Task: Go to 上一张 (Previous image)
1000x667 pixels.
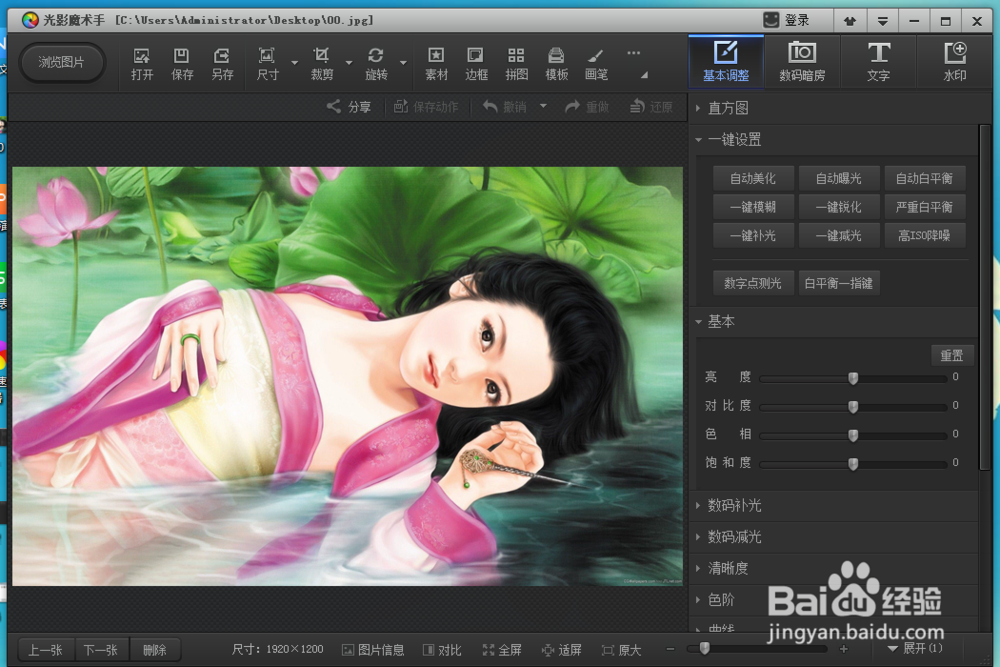Action: pos(45,650)
